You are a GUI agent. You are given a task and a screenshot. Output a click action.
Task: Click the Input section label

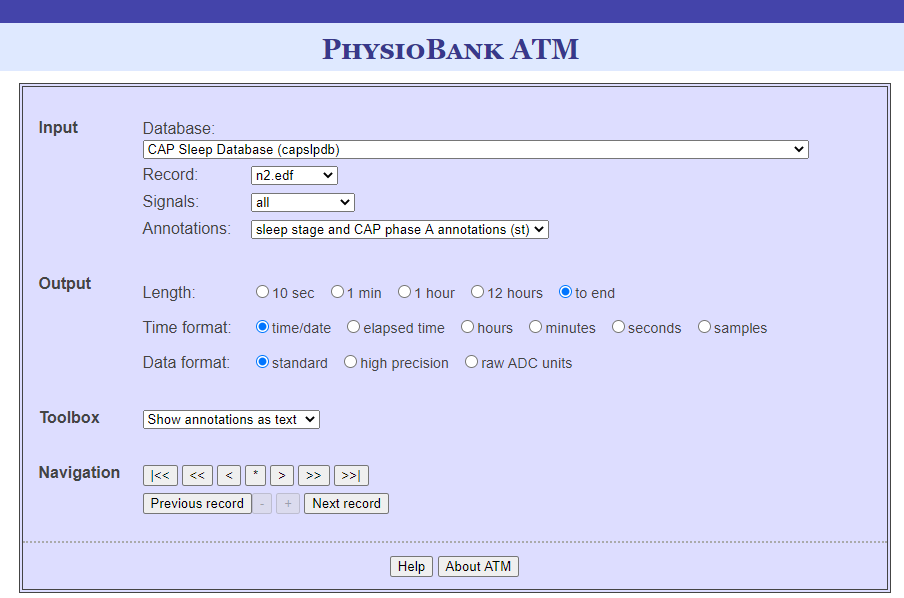pos(58,127)
